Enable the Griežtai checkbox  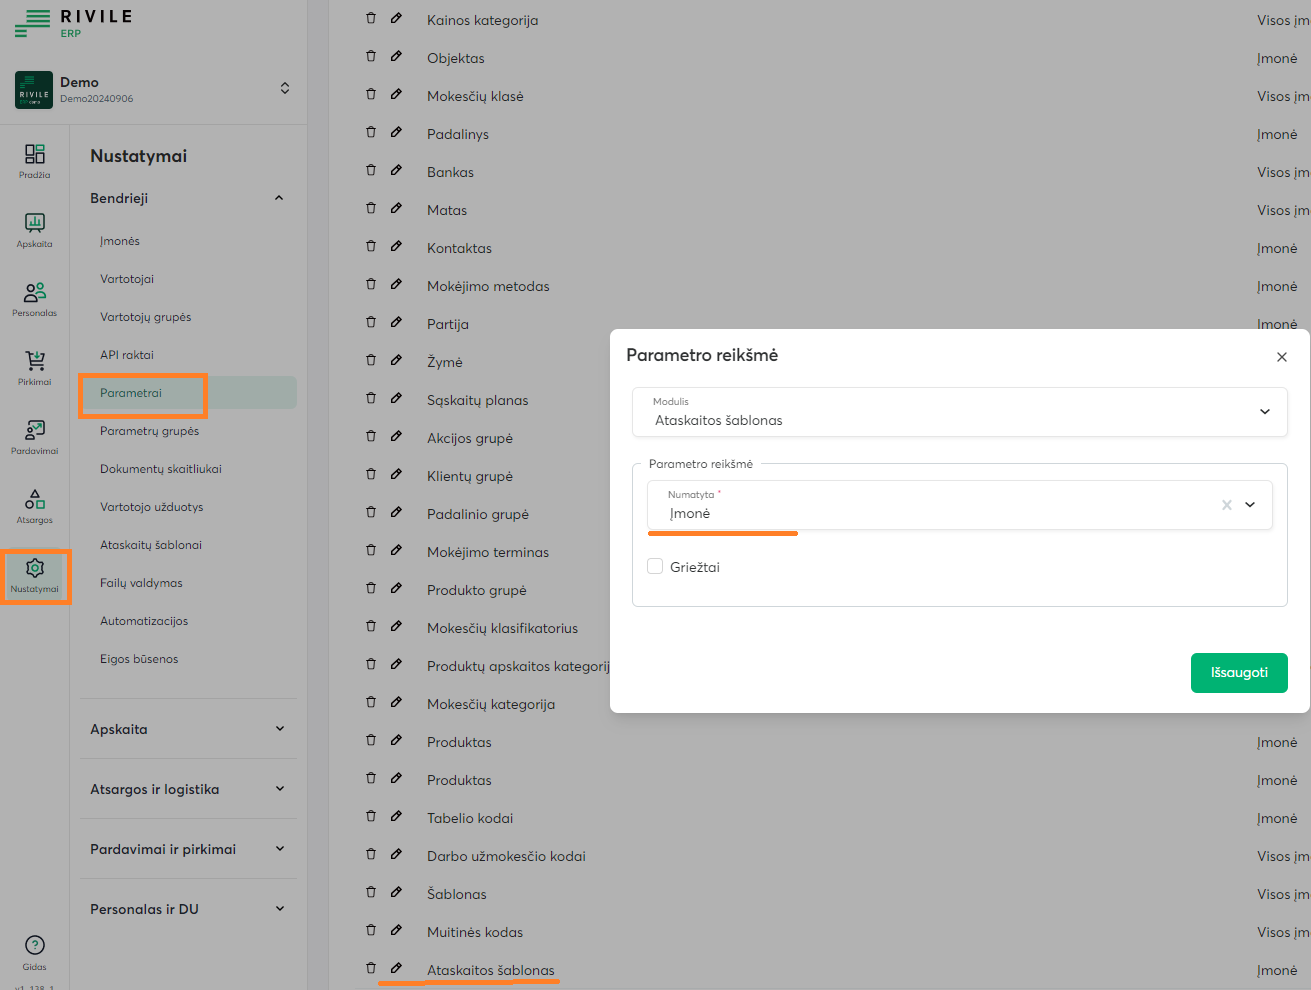tap(655, 566)
